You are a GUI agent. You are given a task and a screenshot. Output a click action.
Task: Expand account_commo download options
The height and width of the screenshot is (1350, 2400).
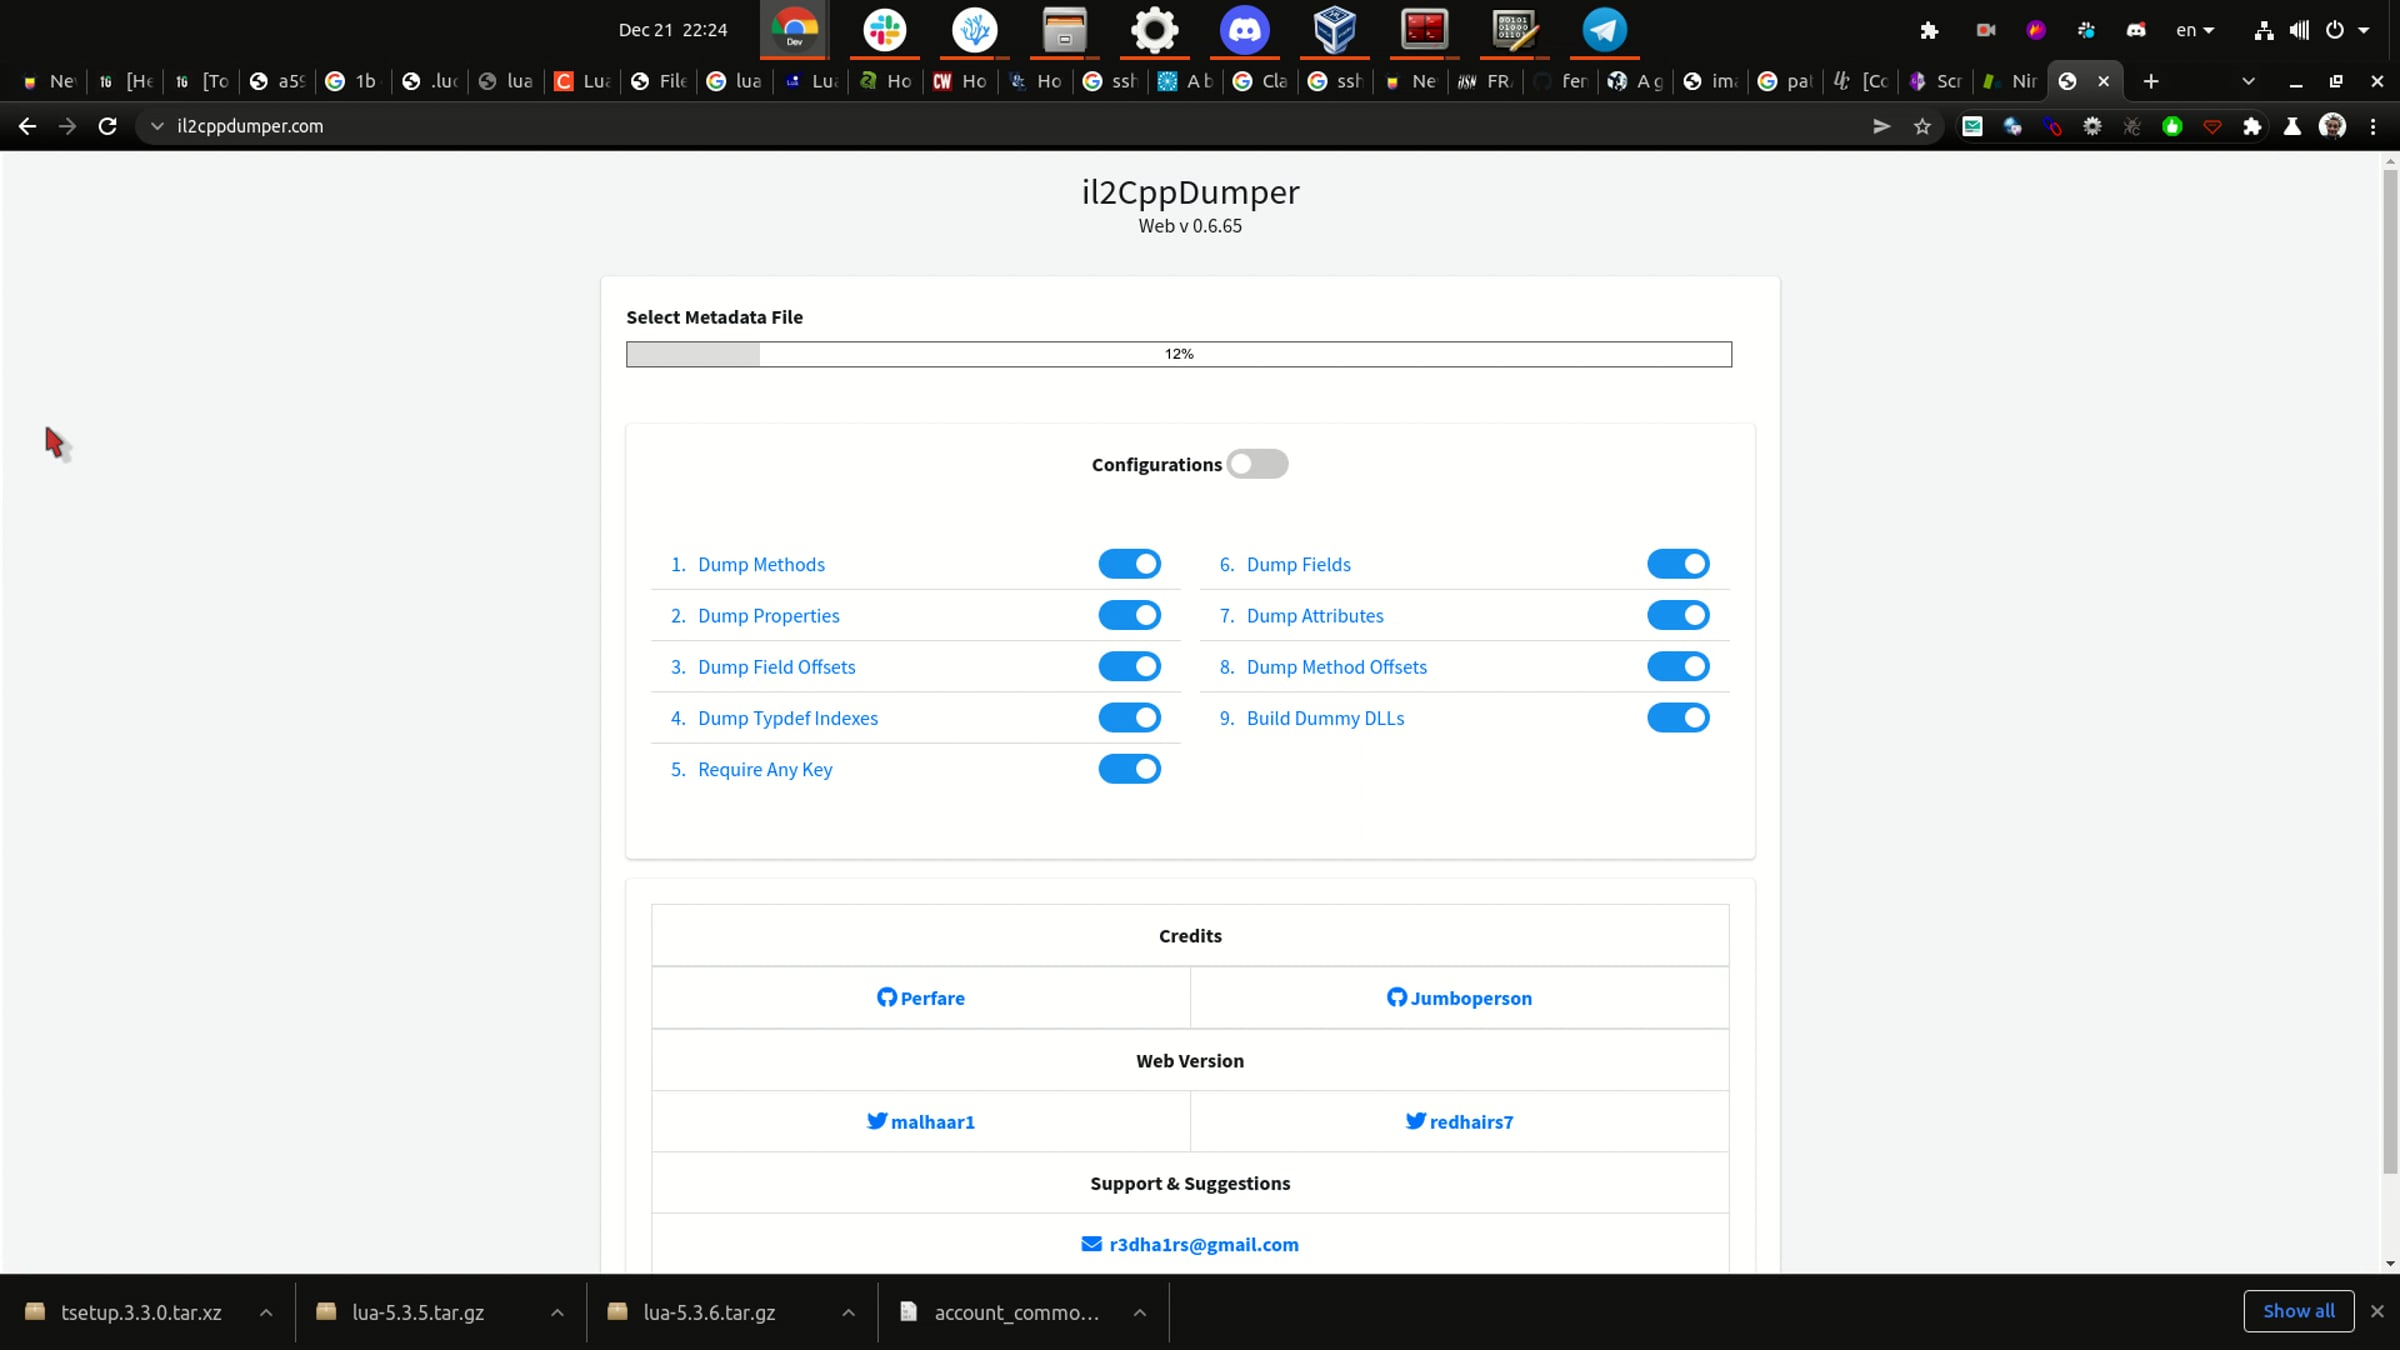1139,1313
